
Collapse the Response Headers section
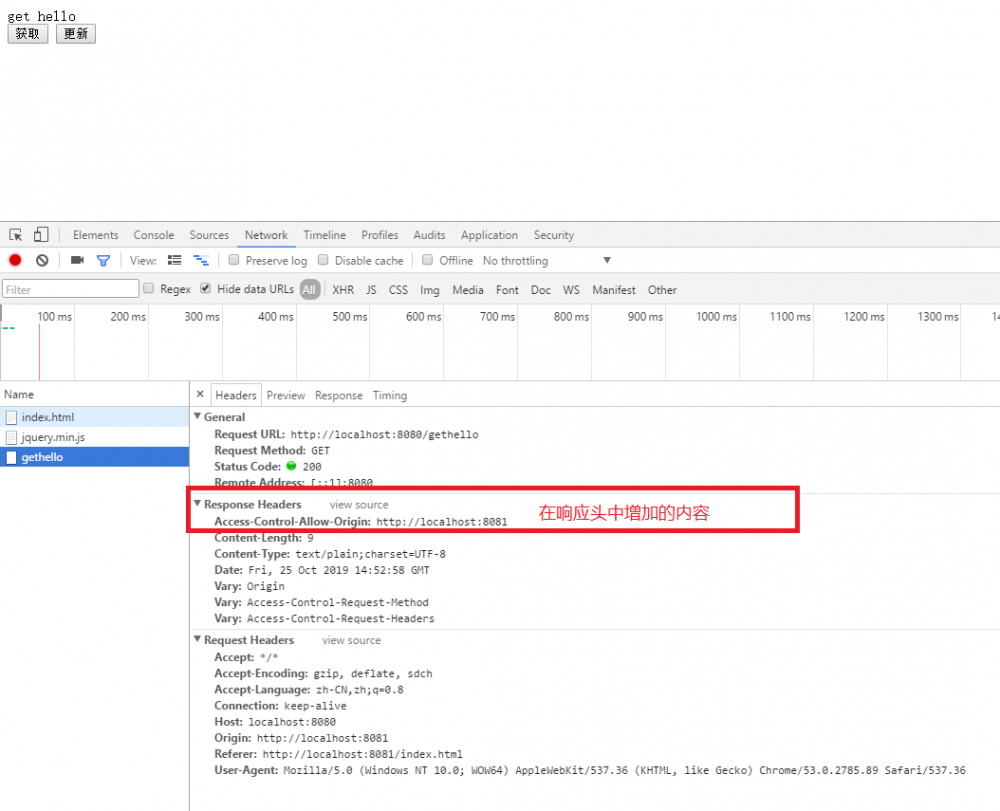pos(197,504)
